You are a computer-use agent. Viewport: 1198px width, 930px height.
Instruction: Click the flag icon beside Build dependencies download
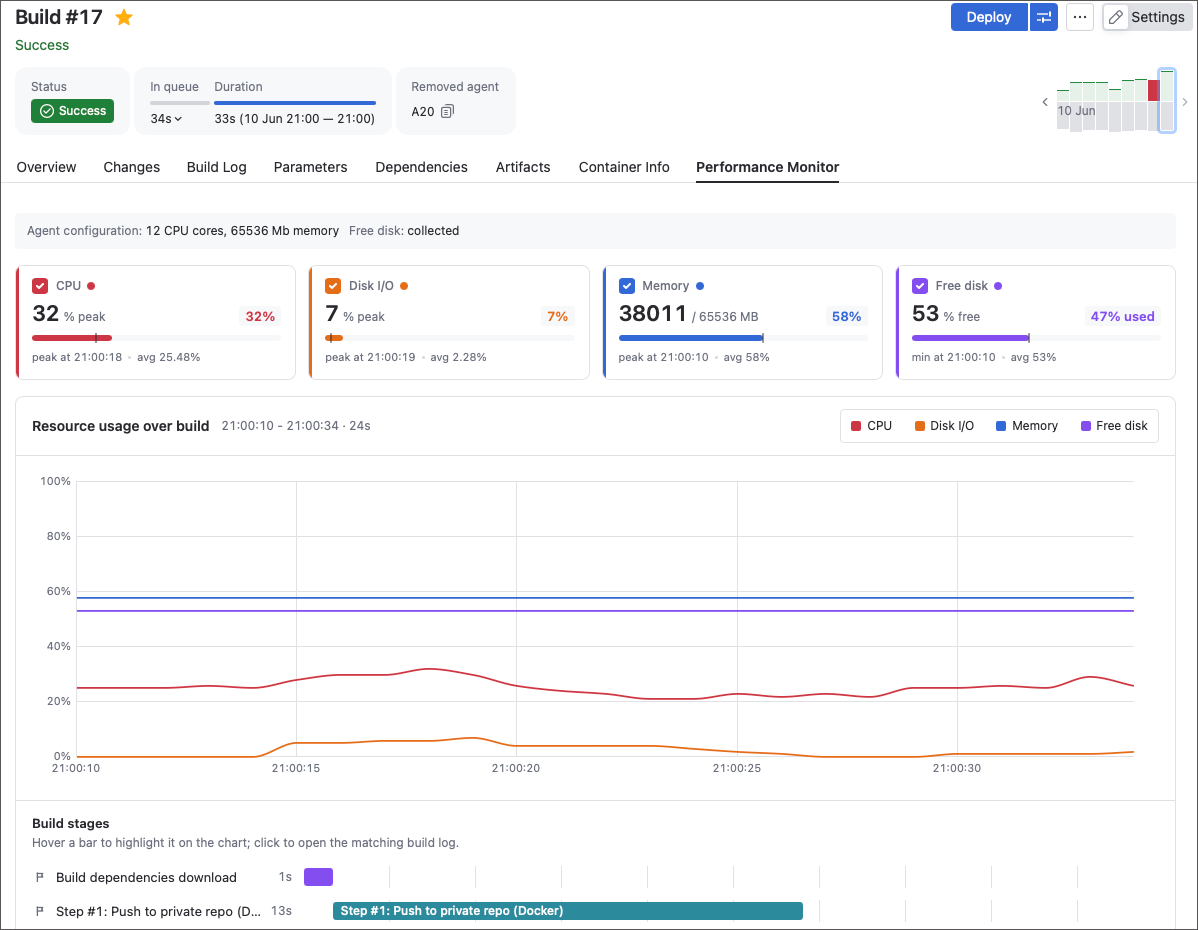[40, 877]
